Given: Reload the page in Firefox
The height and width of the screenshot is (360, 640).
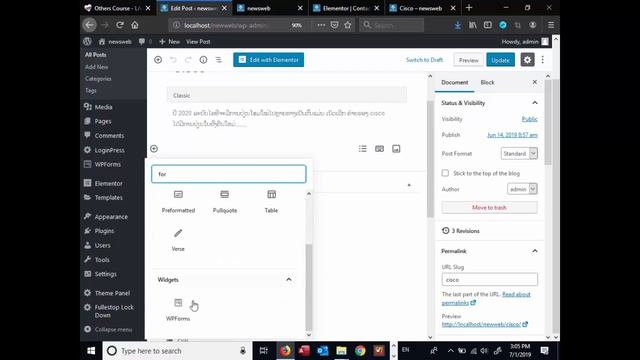Looking at the screenshot, I should click(120, 25).
